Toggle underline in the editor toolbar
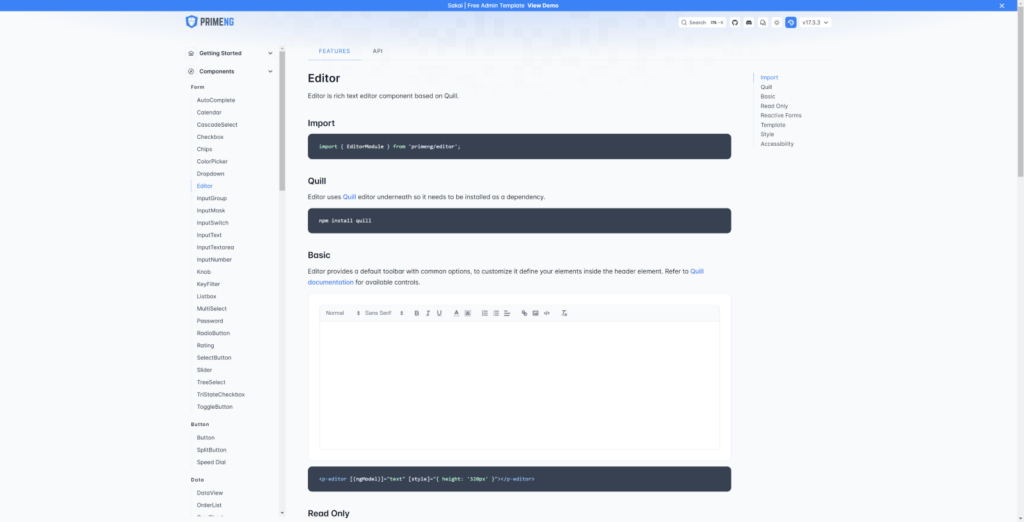The width and height of the screenshot is (1024, 522). [440, 314]
